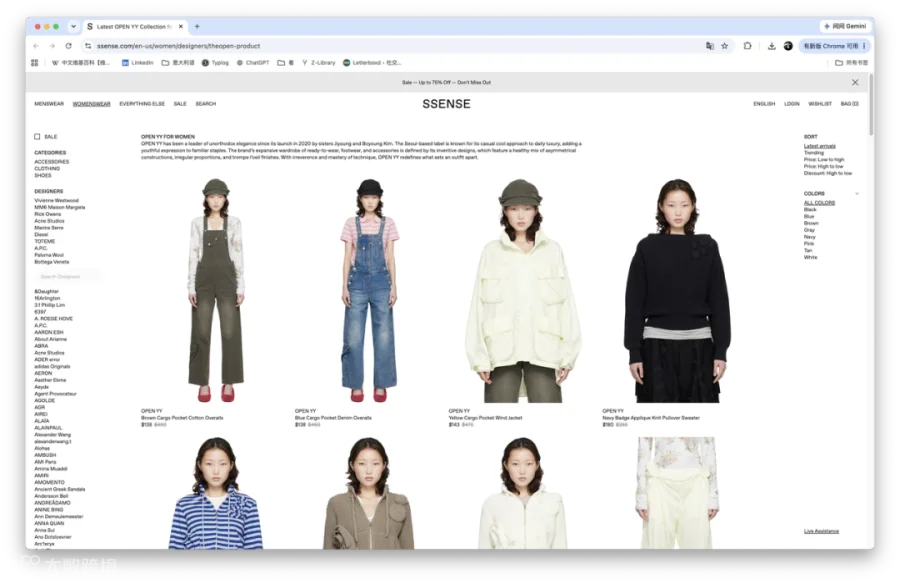Screen dimensions: 900x583
Task: Click the LOGIN link
Action: (x=792, y=104)
